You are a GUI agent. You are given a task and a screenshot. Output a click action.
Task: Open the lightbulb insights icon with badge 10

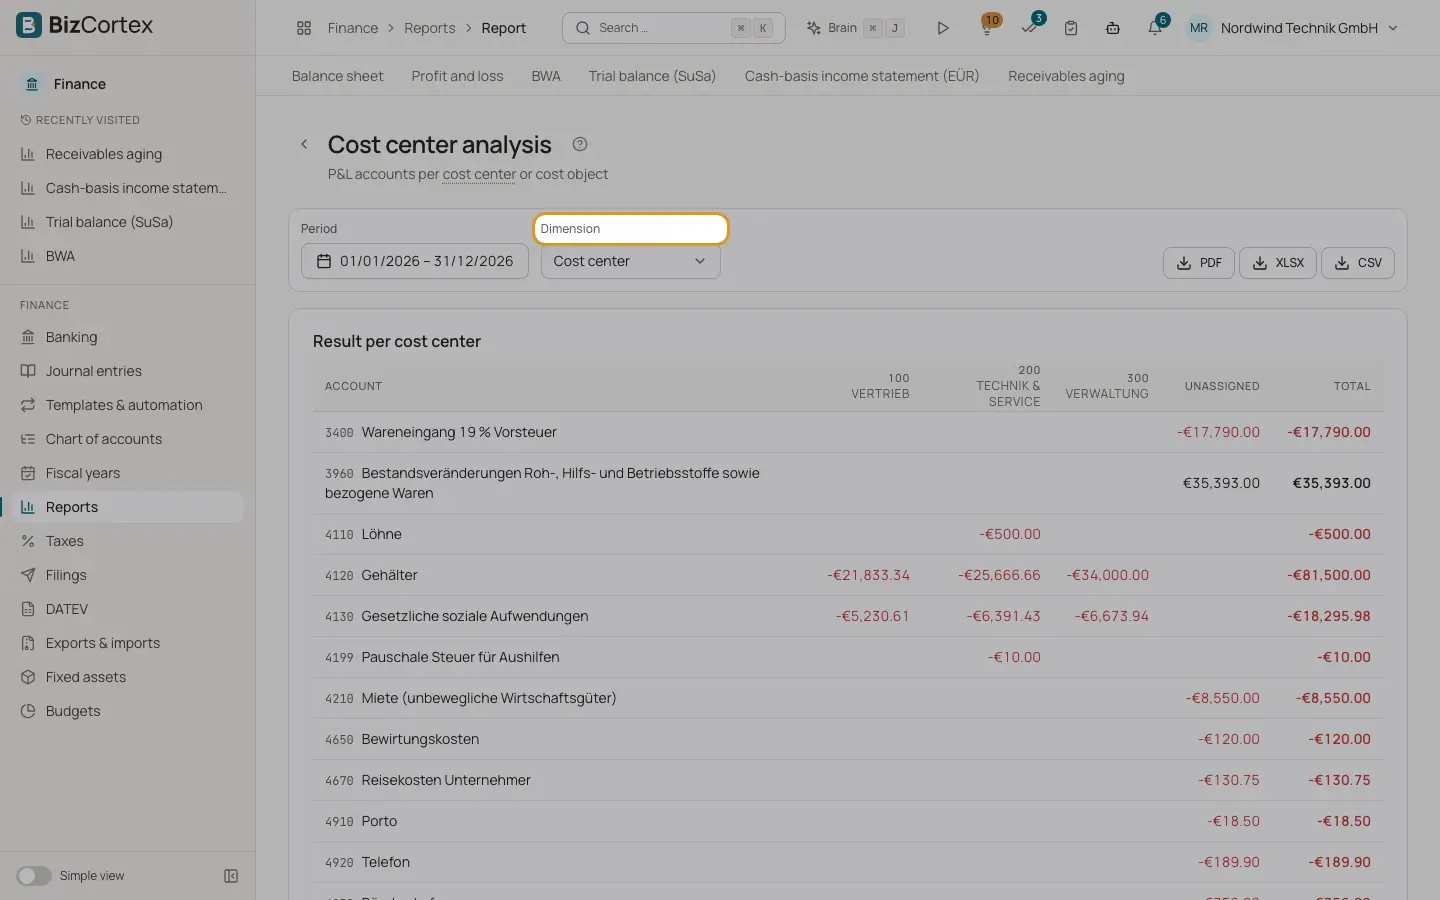[988, 27]
